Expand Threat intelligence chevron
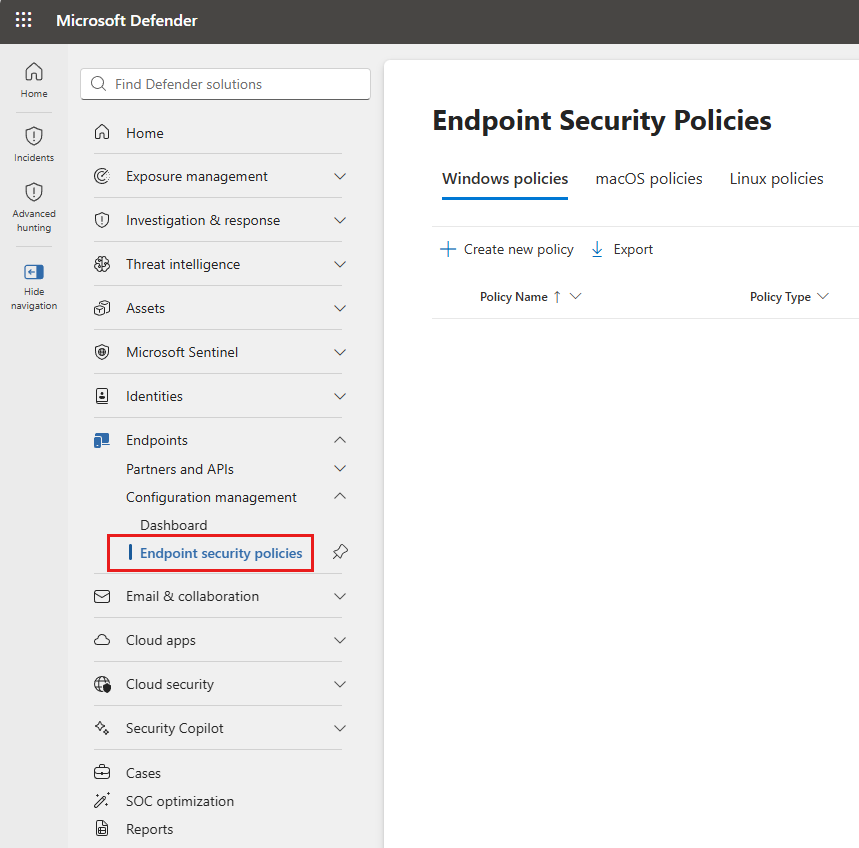Image resolution: width=859 pixels, height=848 pixels. click(340, 264)
